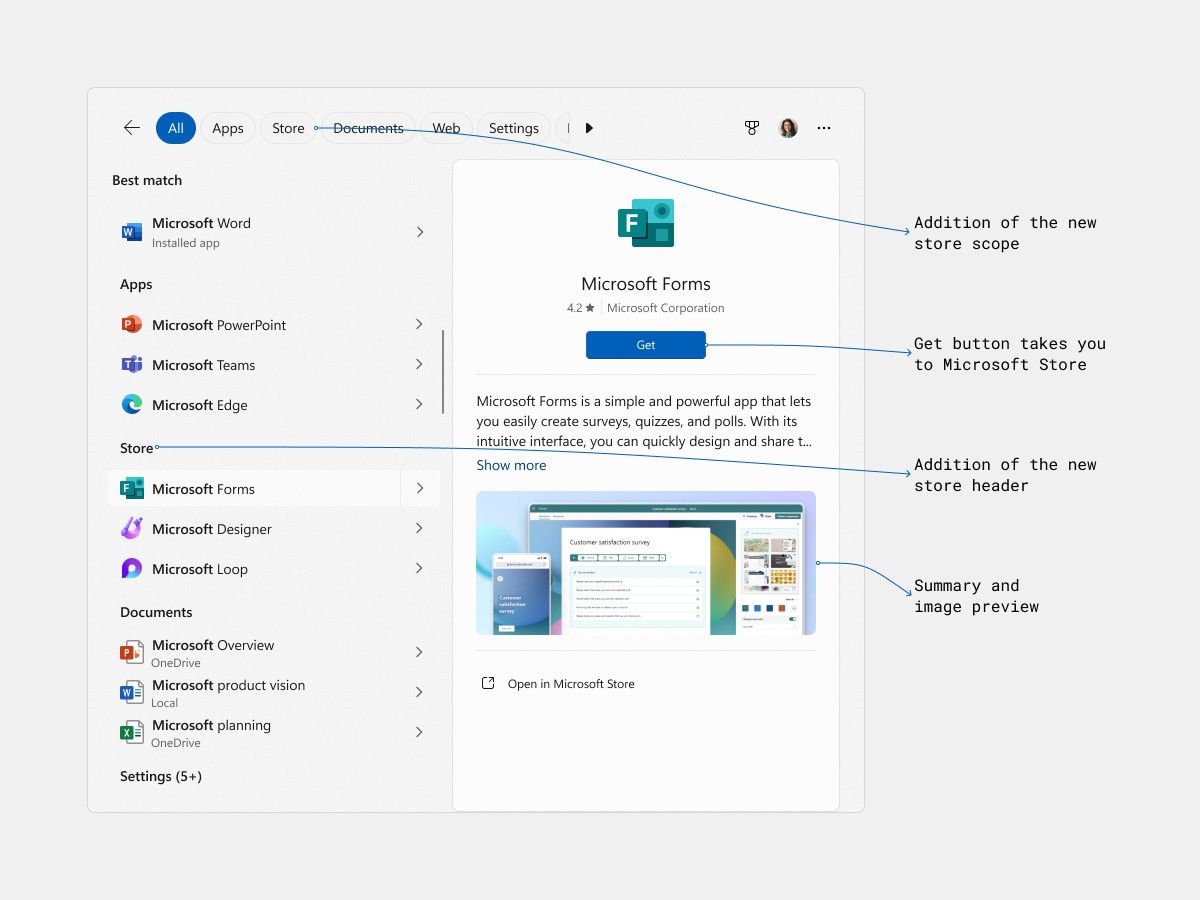1200x900 pixels.
Task: Click the back arrow icon
Action: (x=132, y=128)
